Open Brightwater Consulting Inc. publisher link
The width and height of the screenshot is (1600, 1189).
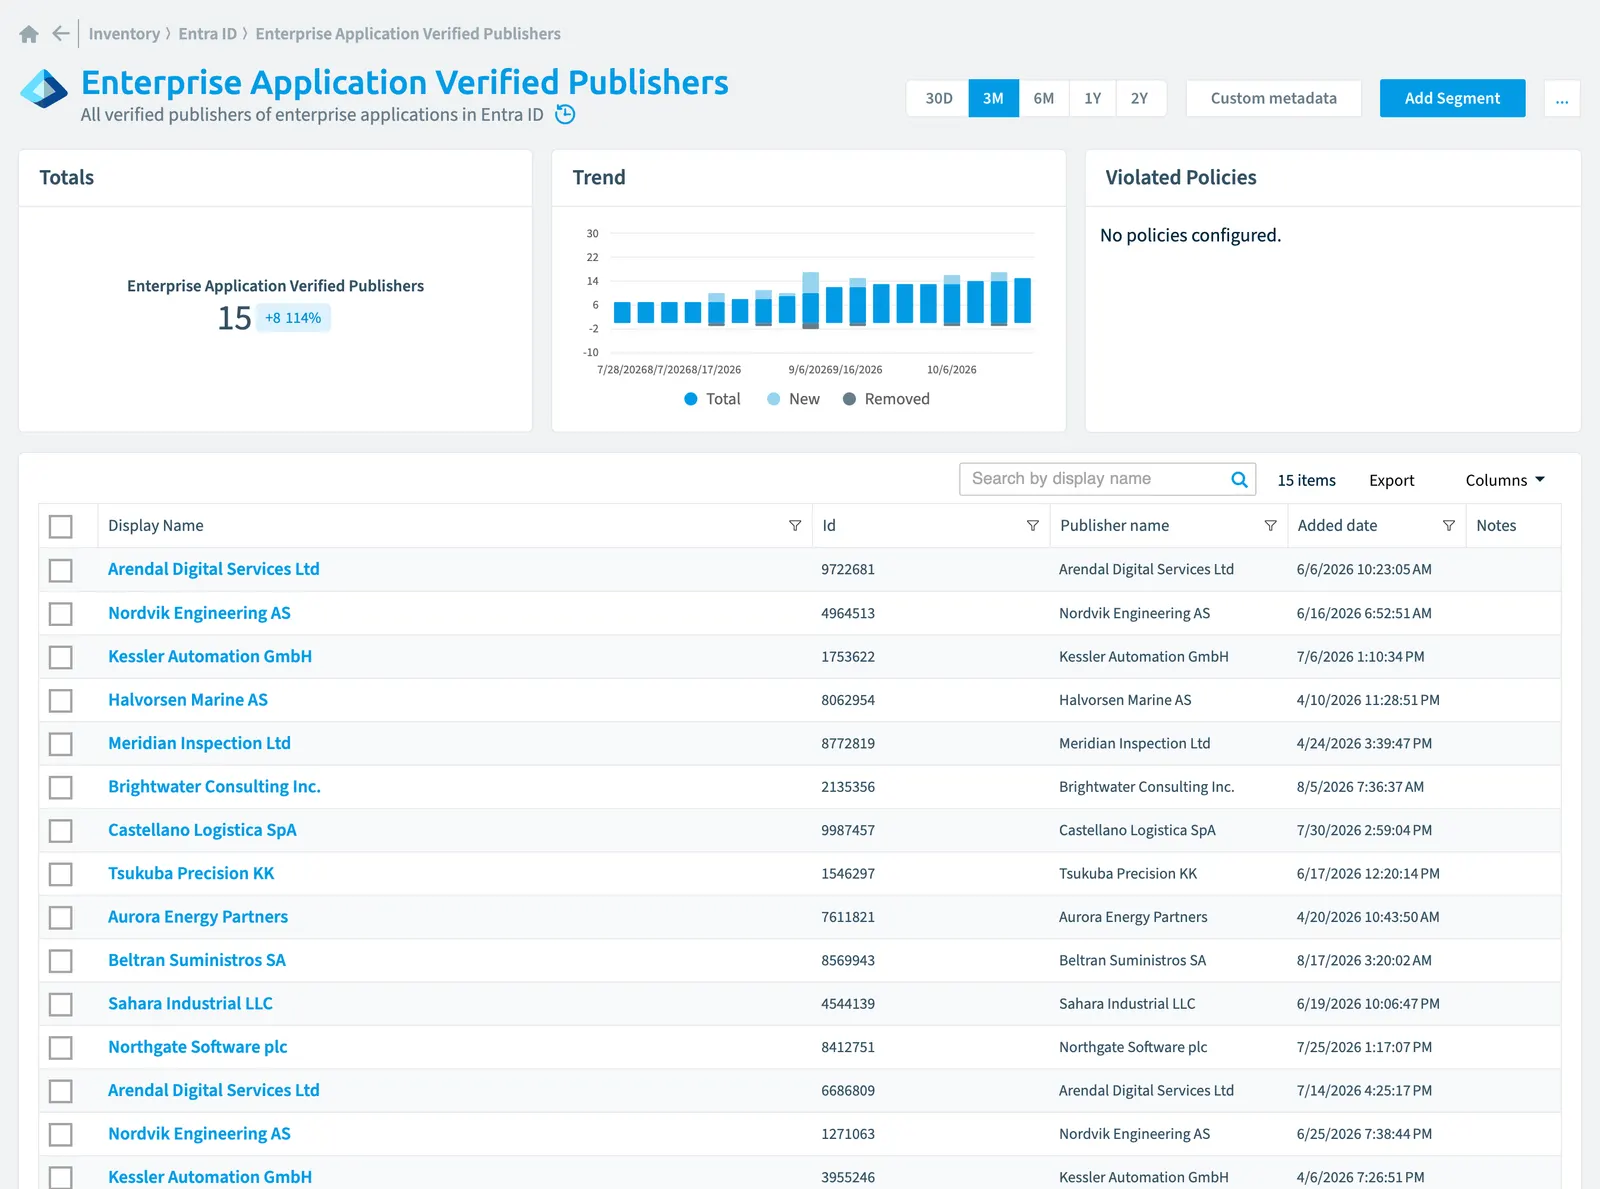click(x=214, y=787)
